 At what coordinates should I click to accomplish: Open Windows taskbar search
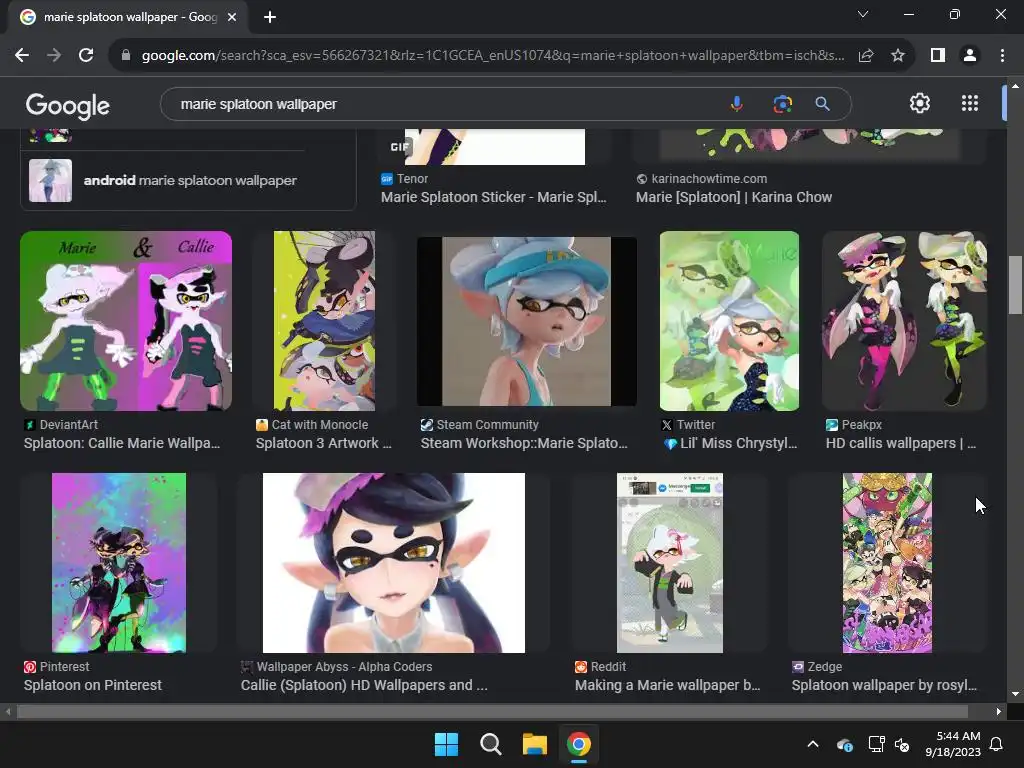[490, 744]
